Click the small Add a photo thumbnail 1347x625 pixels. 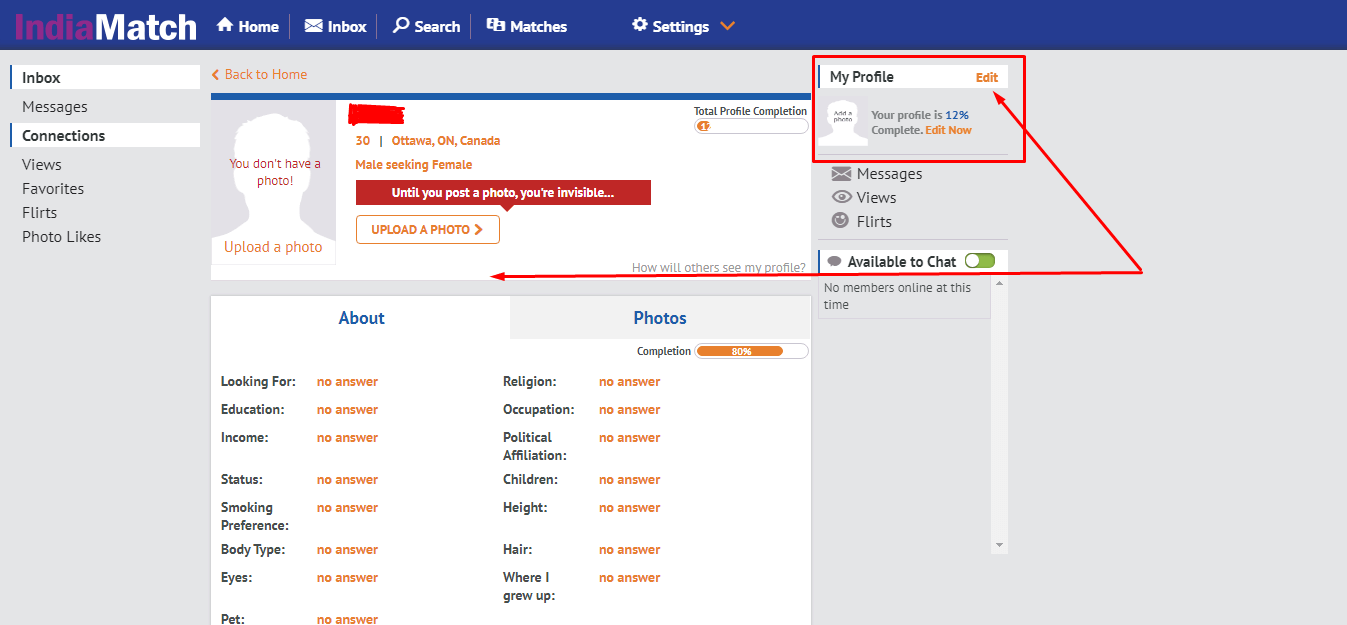pos(843,121)
